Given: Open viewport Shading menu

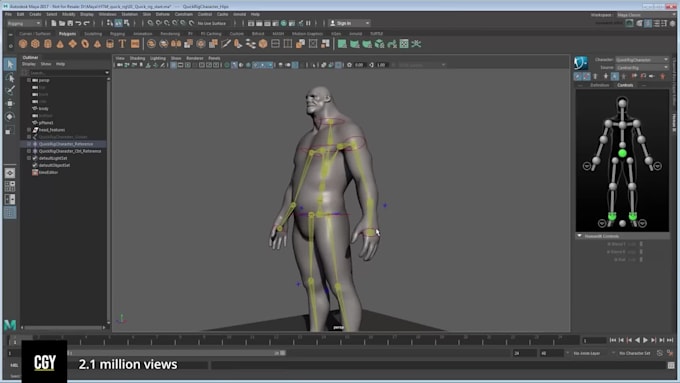Looking at the screenshot, I should pyautogui.click(x=137, y=58).
